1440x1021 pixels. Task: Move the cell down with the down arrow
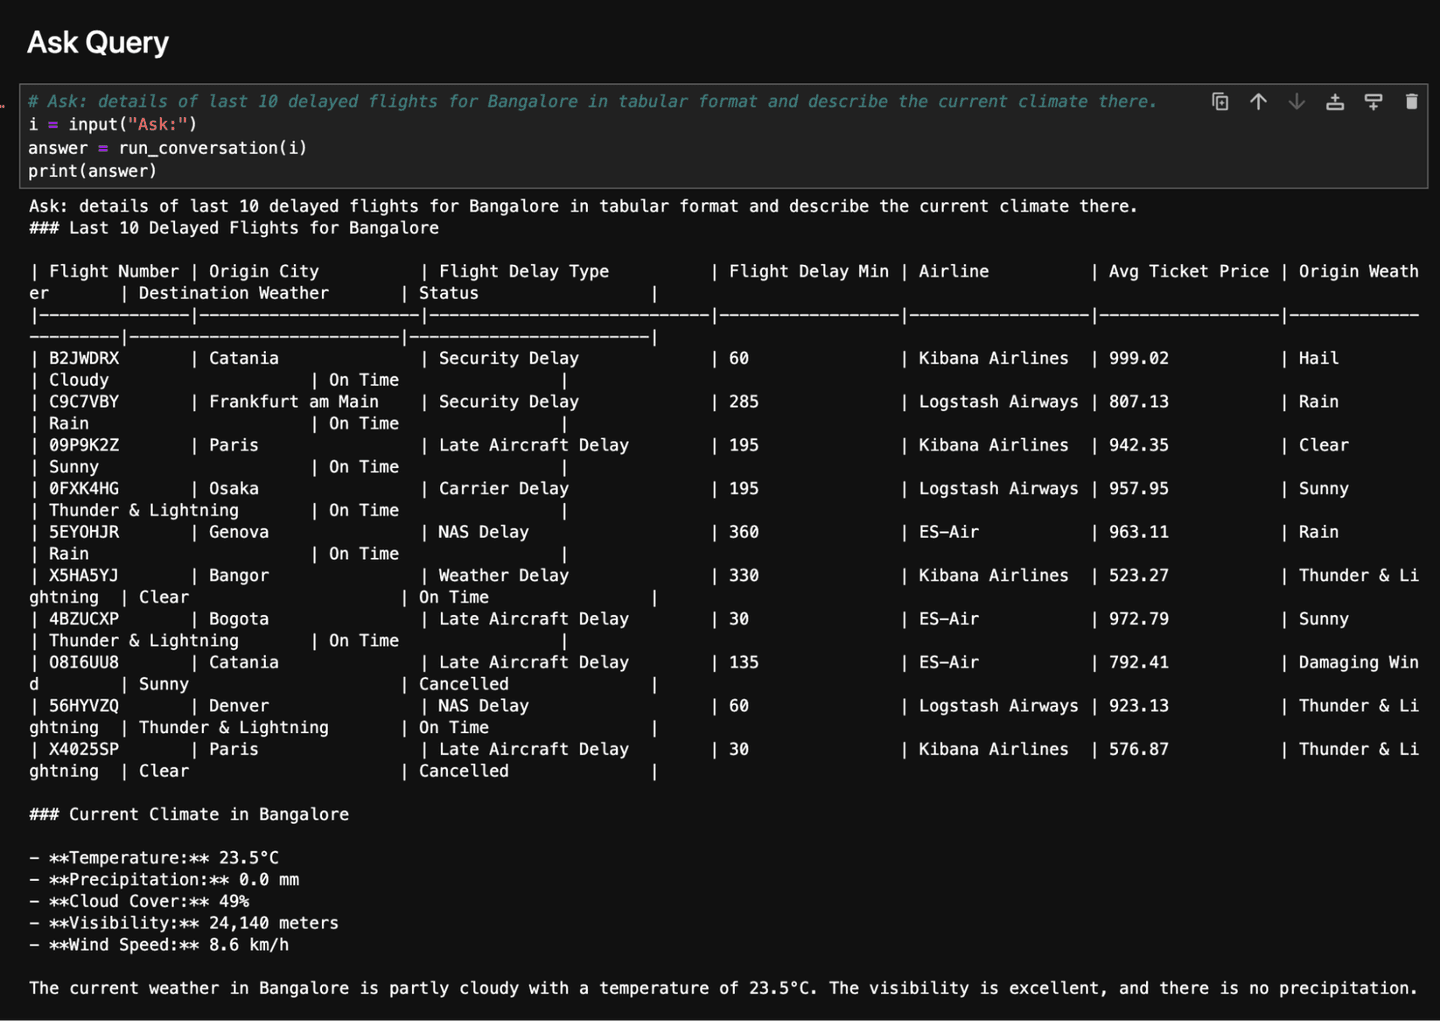(1296, 102)
